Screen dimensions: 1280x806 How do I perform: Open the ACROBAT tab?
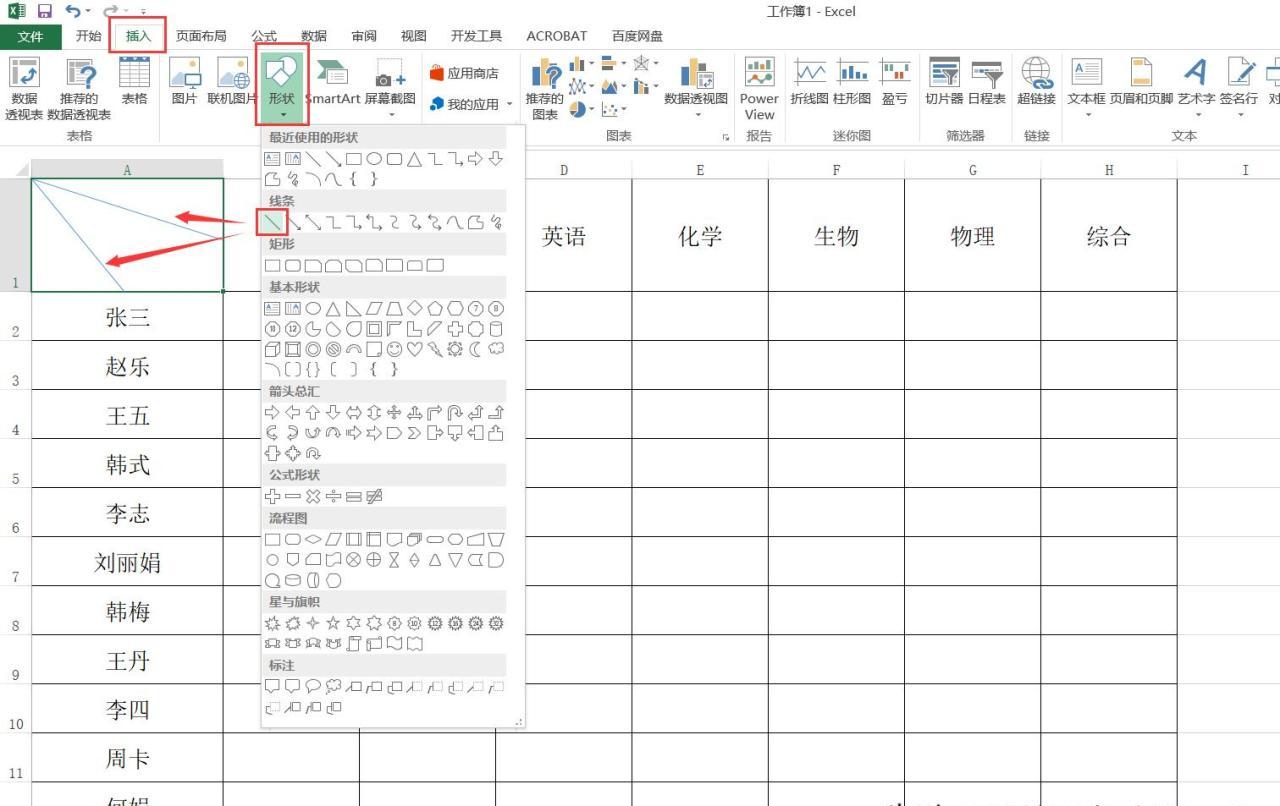(x=557, y=36)
